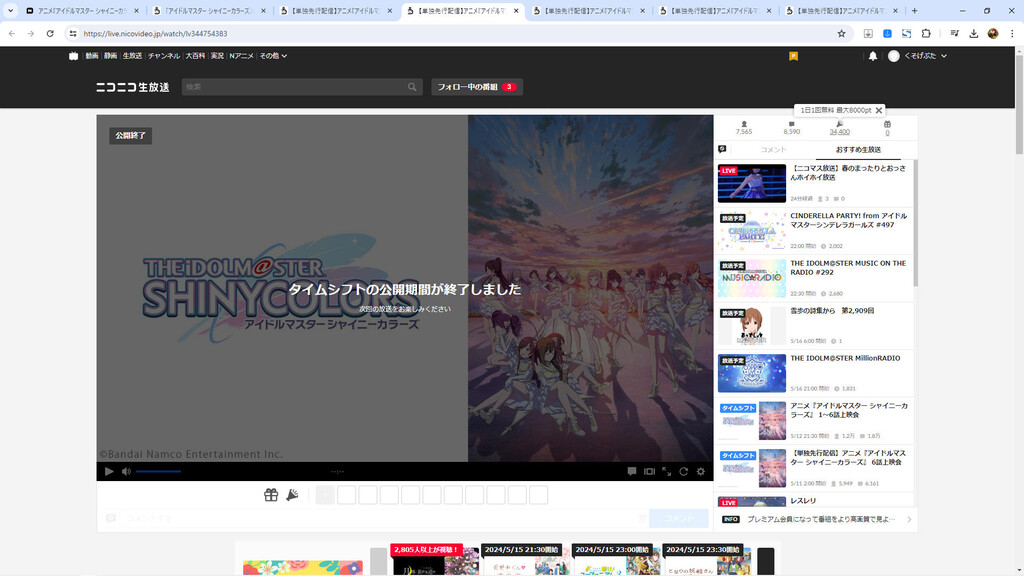Click the party popper cheer icon
The height and width of the screenshot is (576, 1024).
(x=293, y=495)
